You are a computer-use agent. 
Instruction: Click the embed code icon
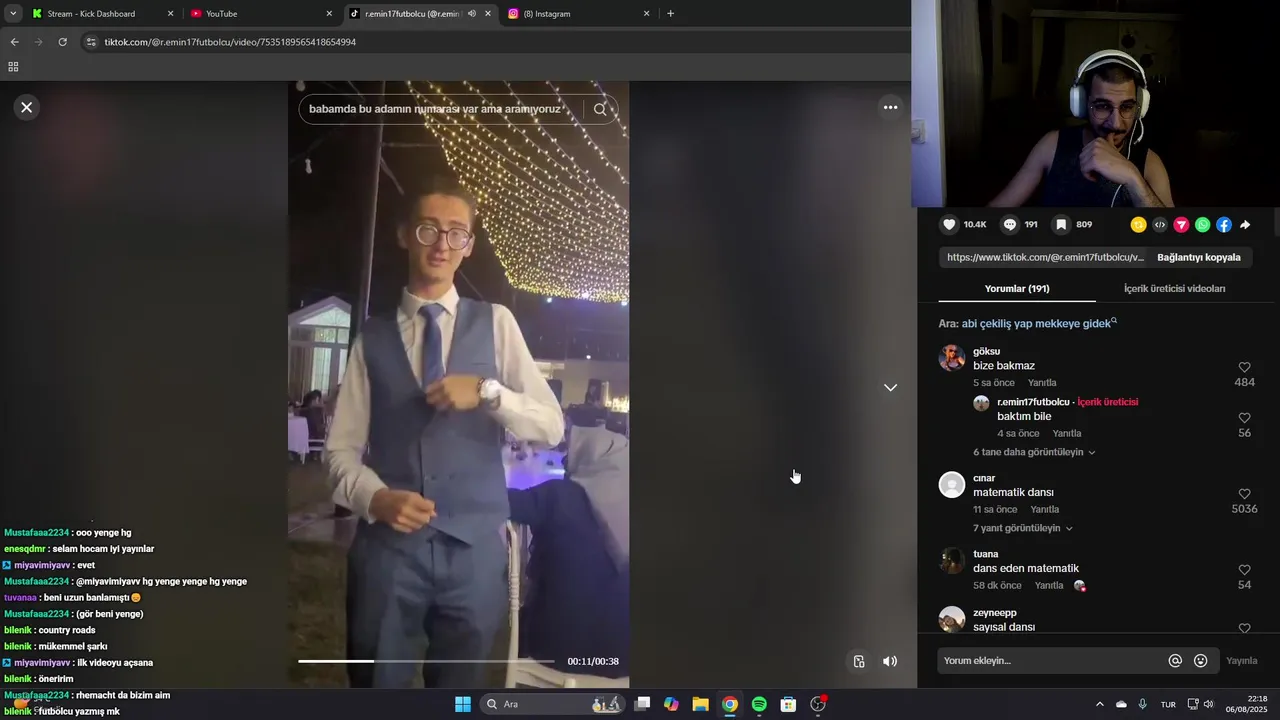point(1160,225)
